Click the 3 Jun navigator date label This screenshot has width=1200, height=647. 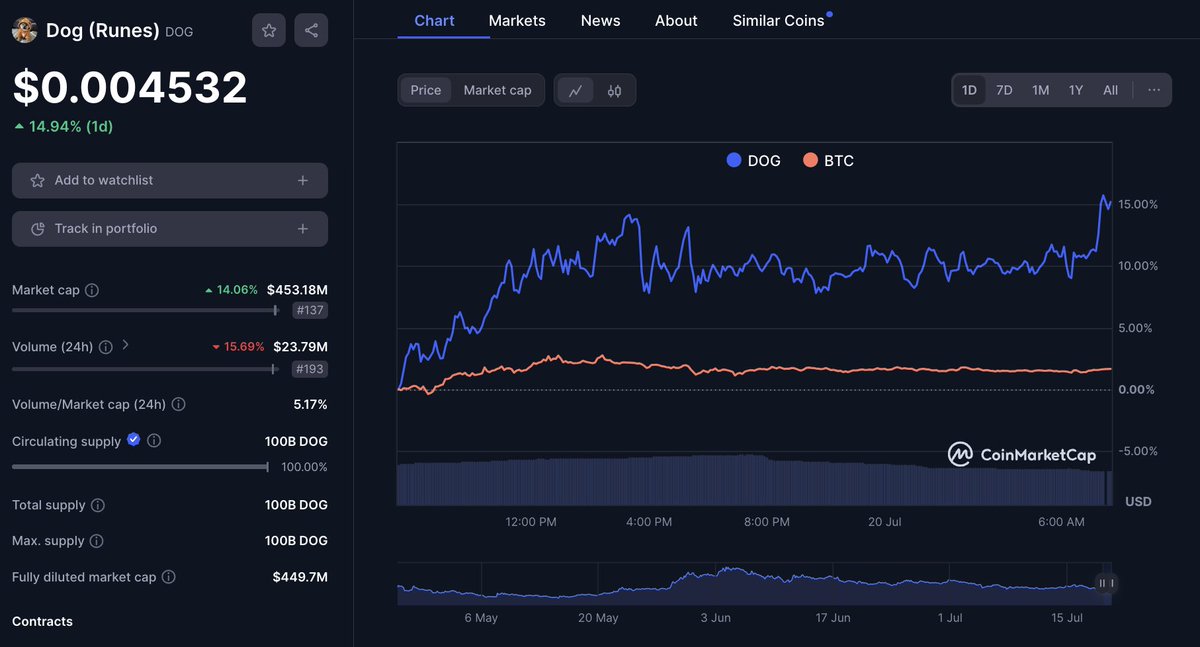[716, 618]
